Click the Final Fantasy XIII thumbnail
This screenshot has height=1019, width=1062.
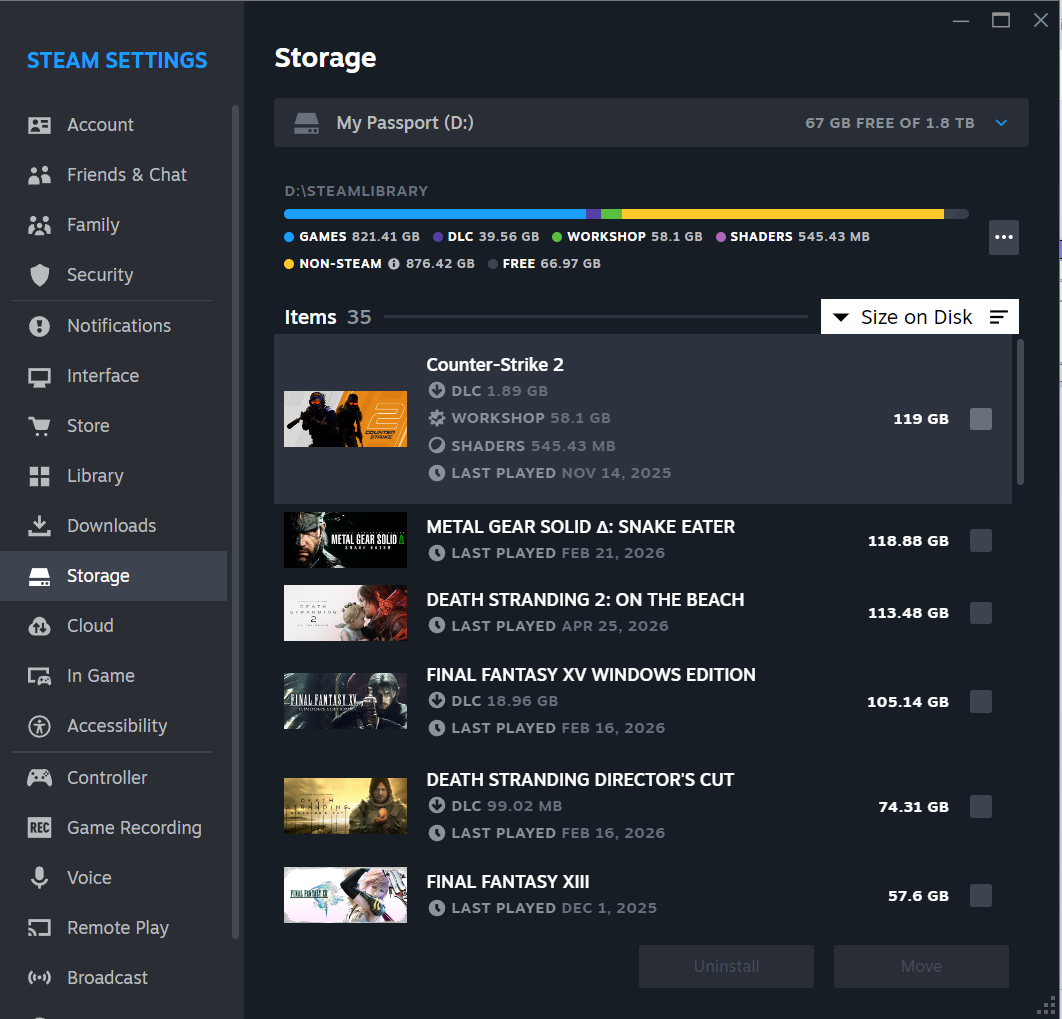(x=345, y=895)
